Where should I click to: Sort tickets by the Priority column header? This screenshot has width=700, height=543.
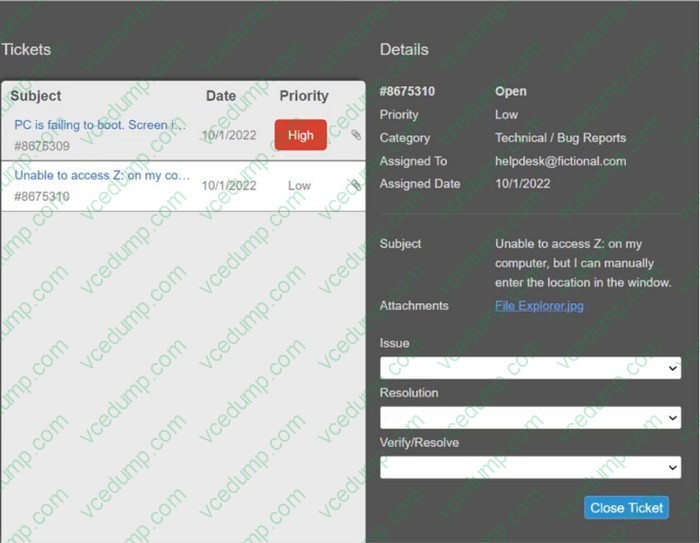(x=304, y=96)
